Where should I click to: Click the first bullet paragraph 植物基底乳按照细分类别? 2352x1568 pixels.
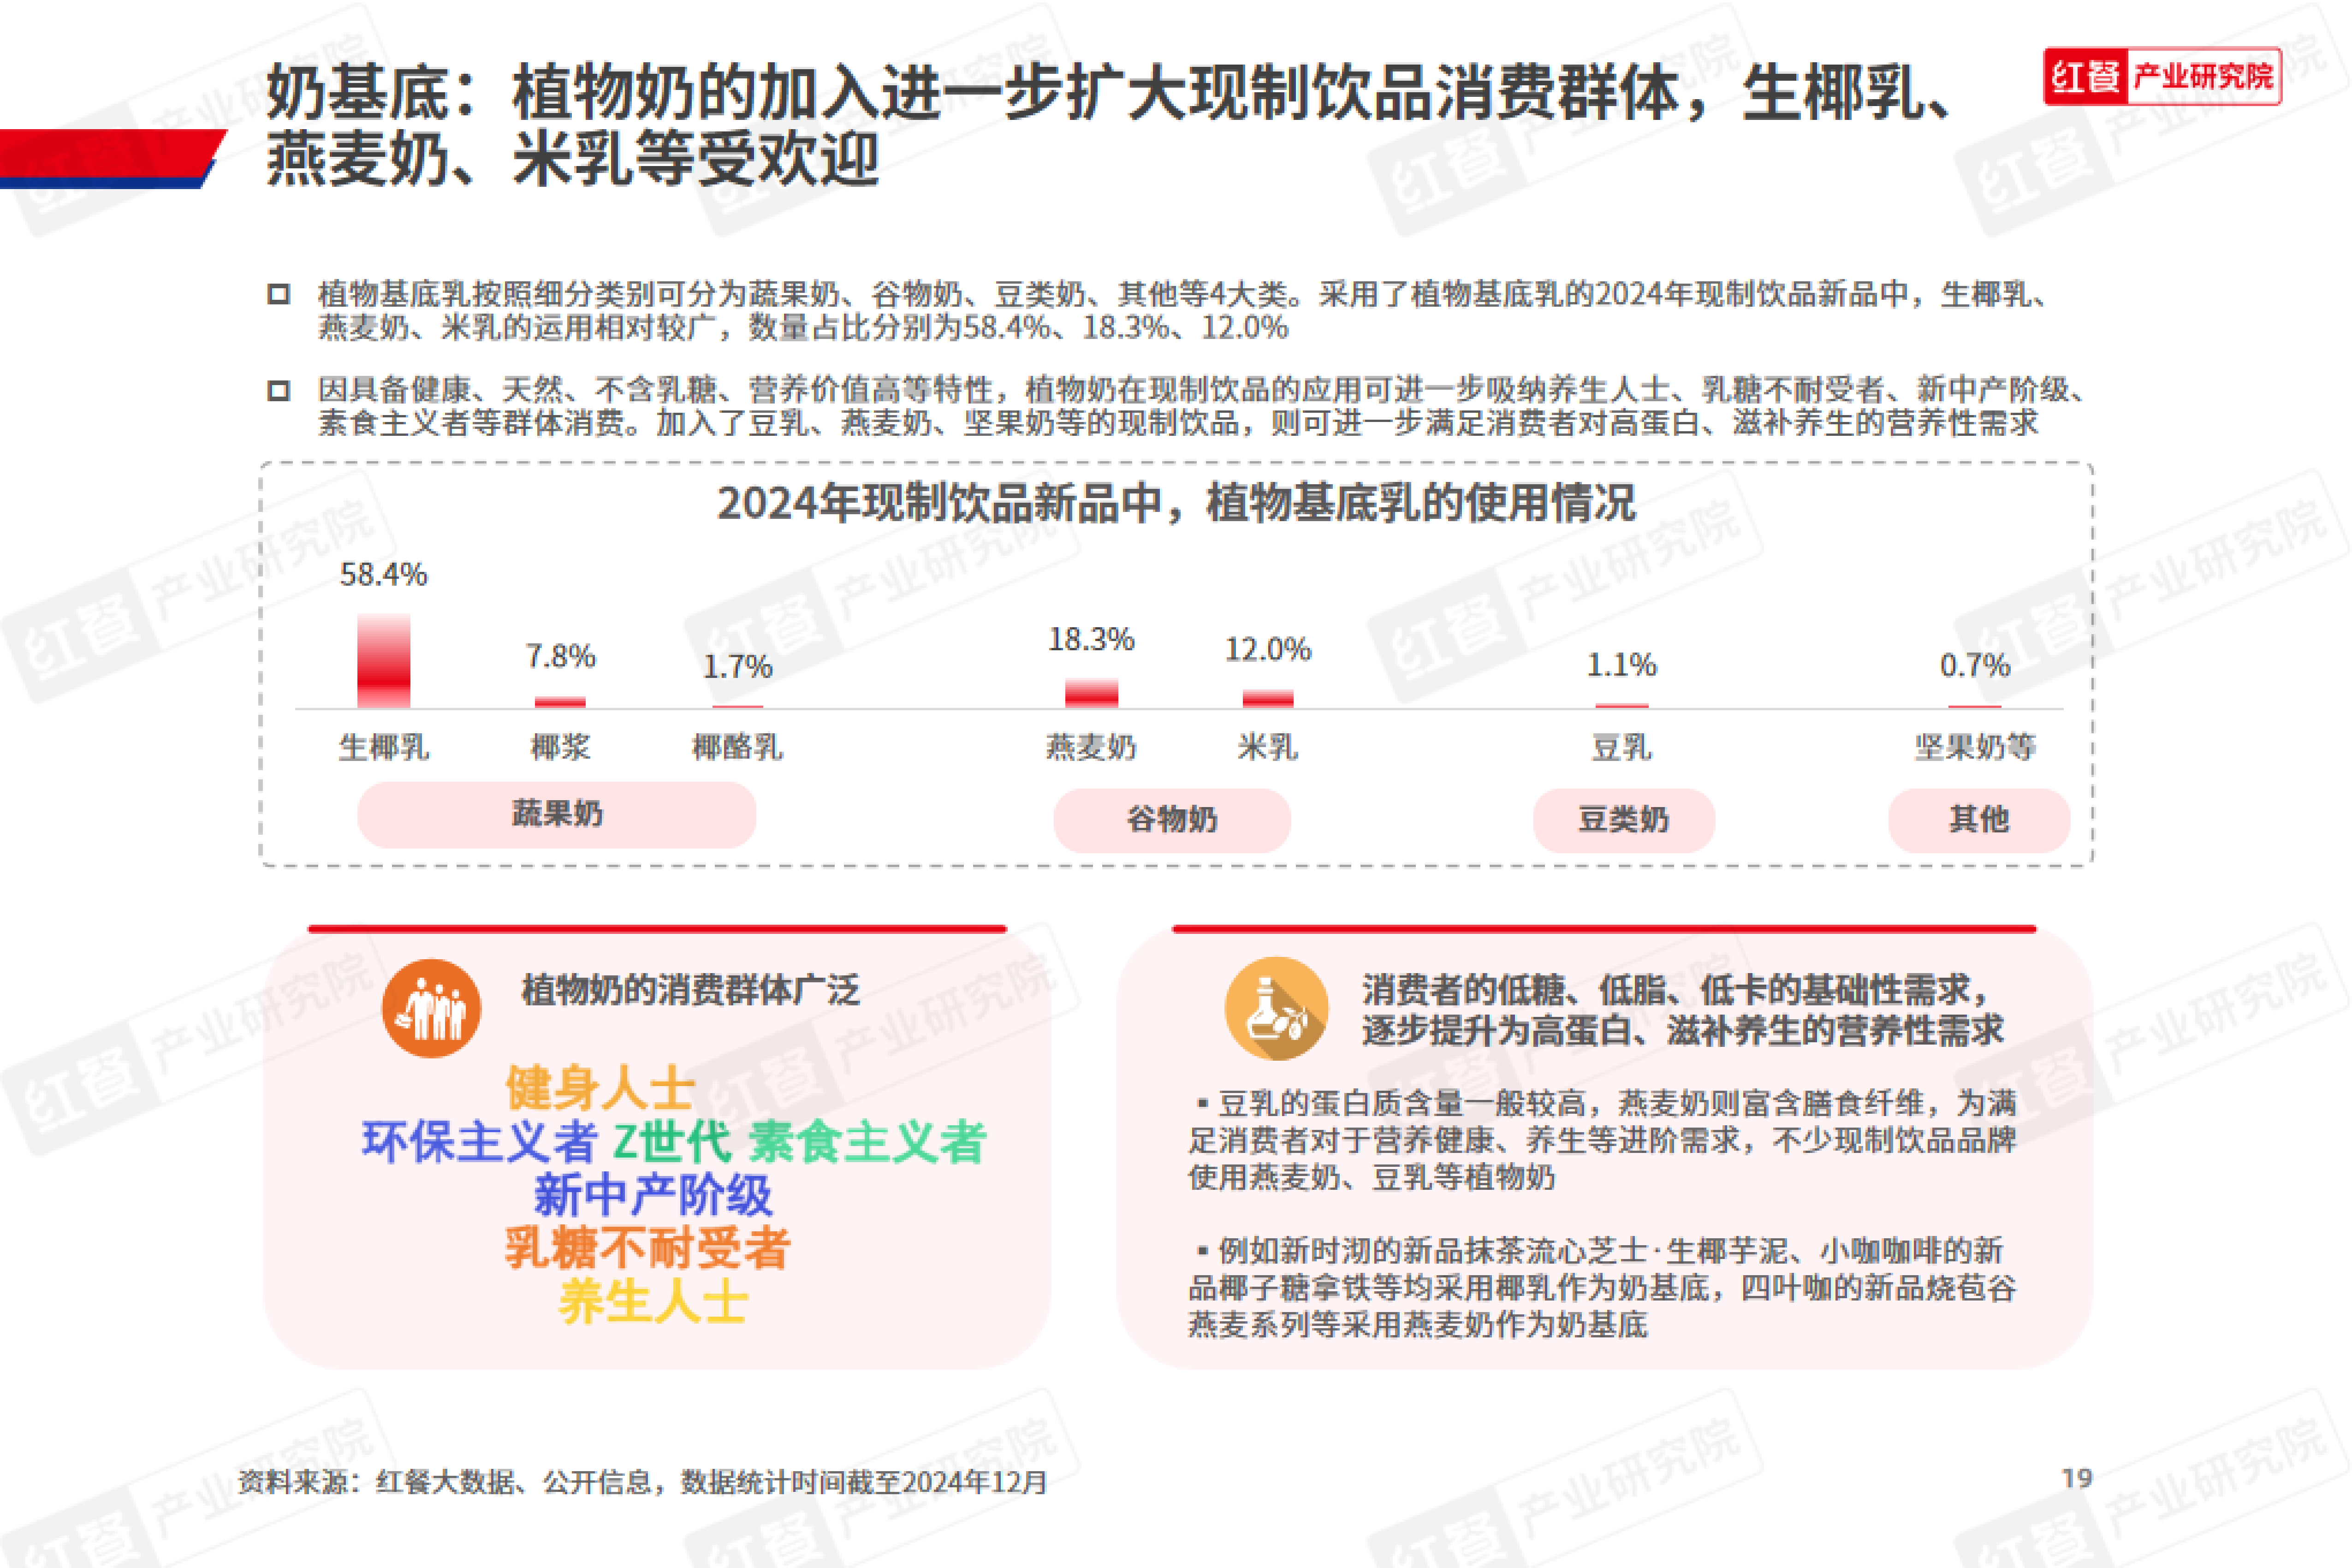click(x=1184, y=311)
